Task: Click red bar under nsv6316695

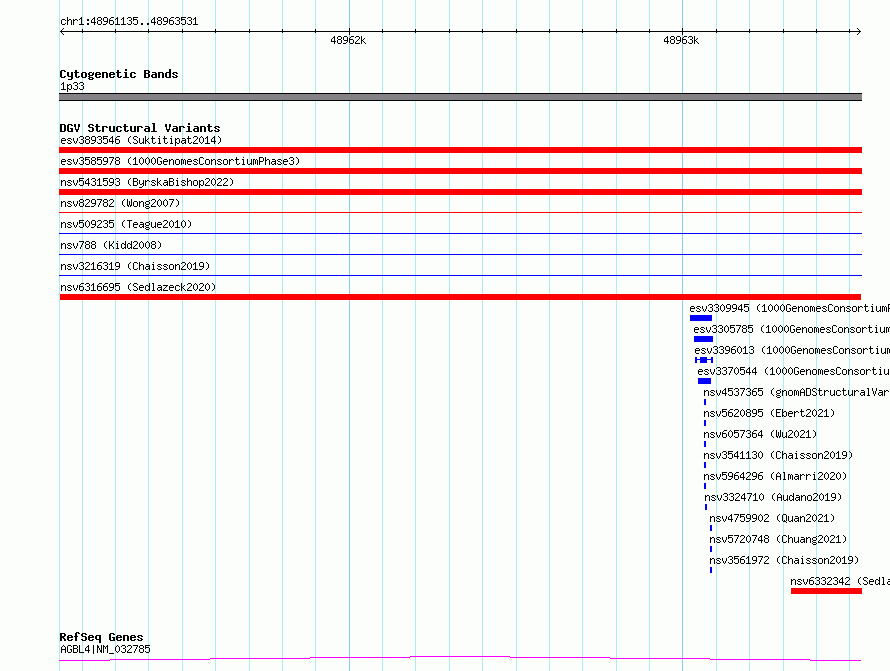Action: point(460,297)
